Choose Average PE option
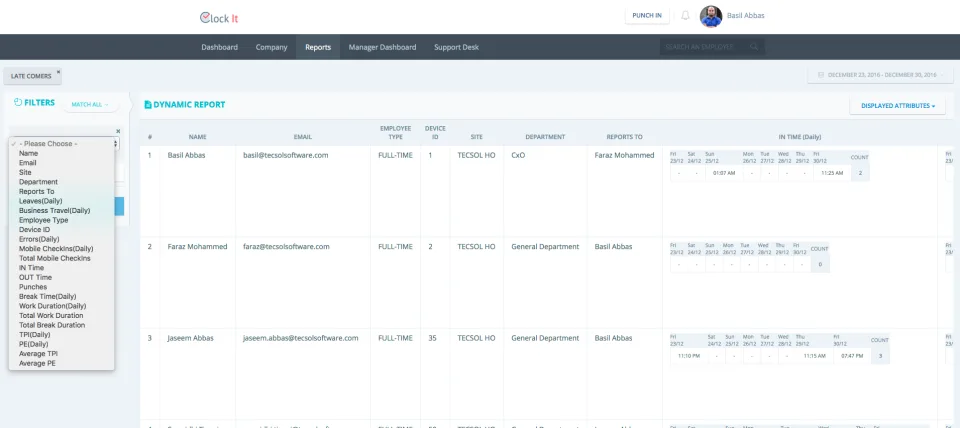960x428 pixels. click(x=61, y=363)
